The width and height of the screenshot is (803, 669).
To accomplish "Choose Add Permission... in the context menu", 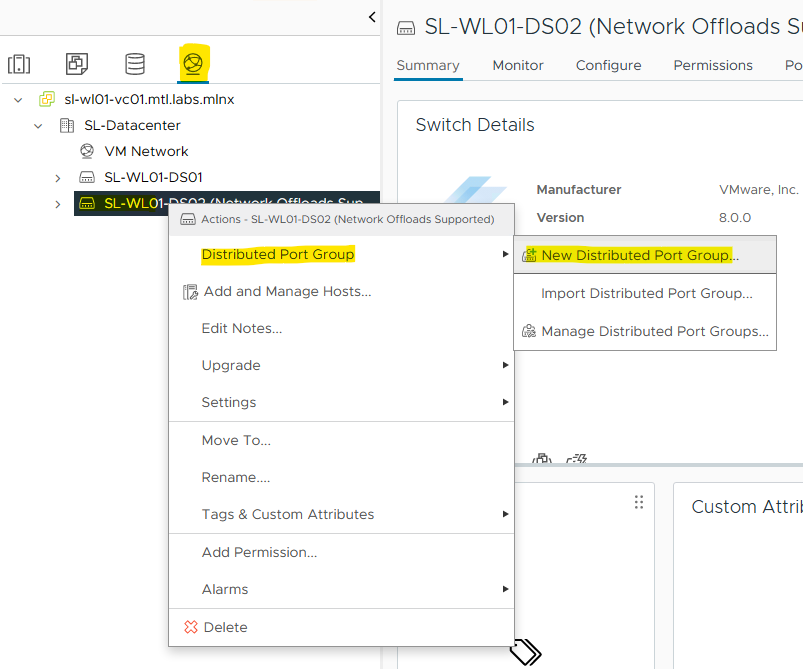I will click(341, 552).
